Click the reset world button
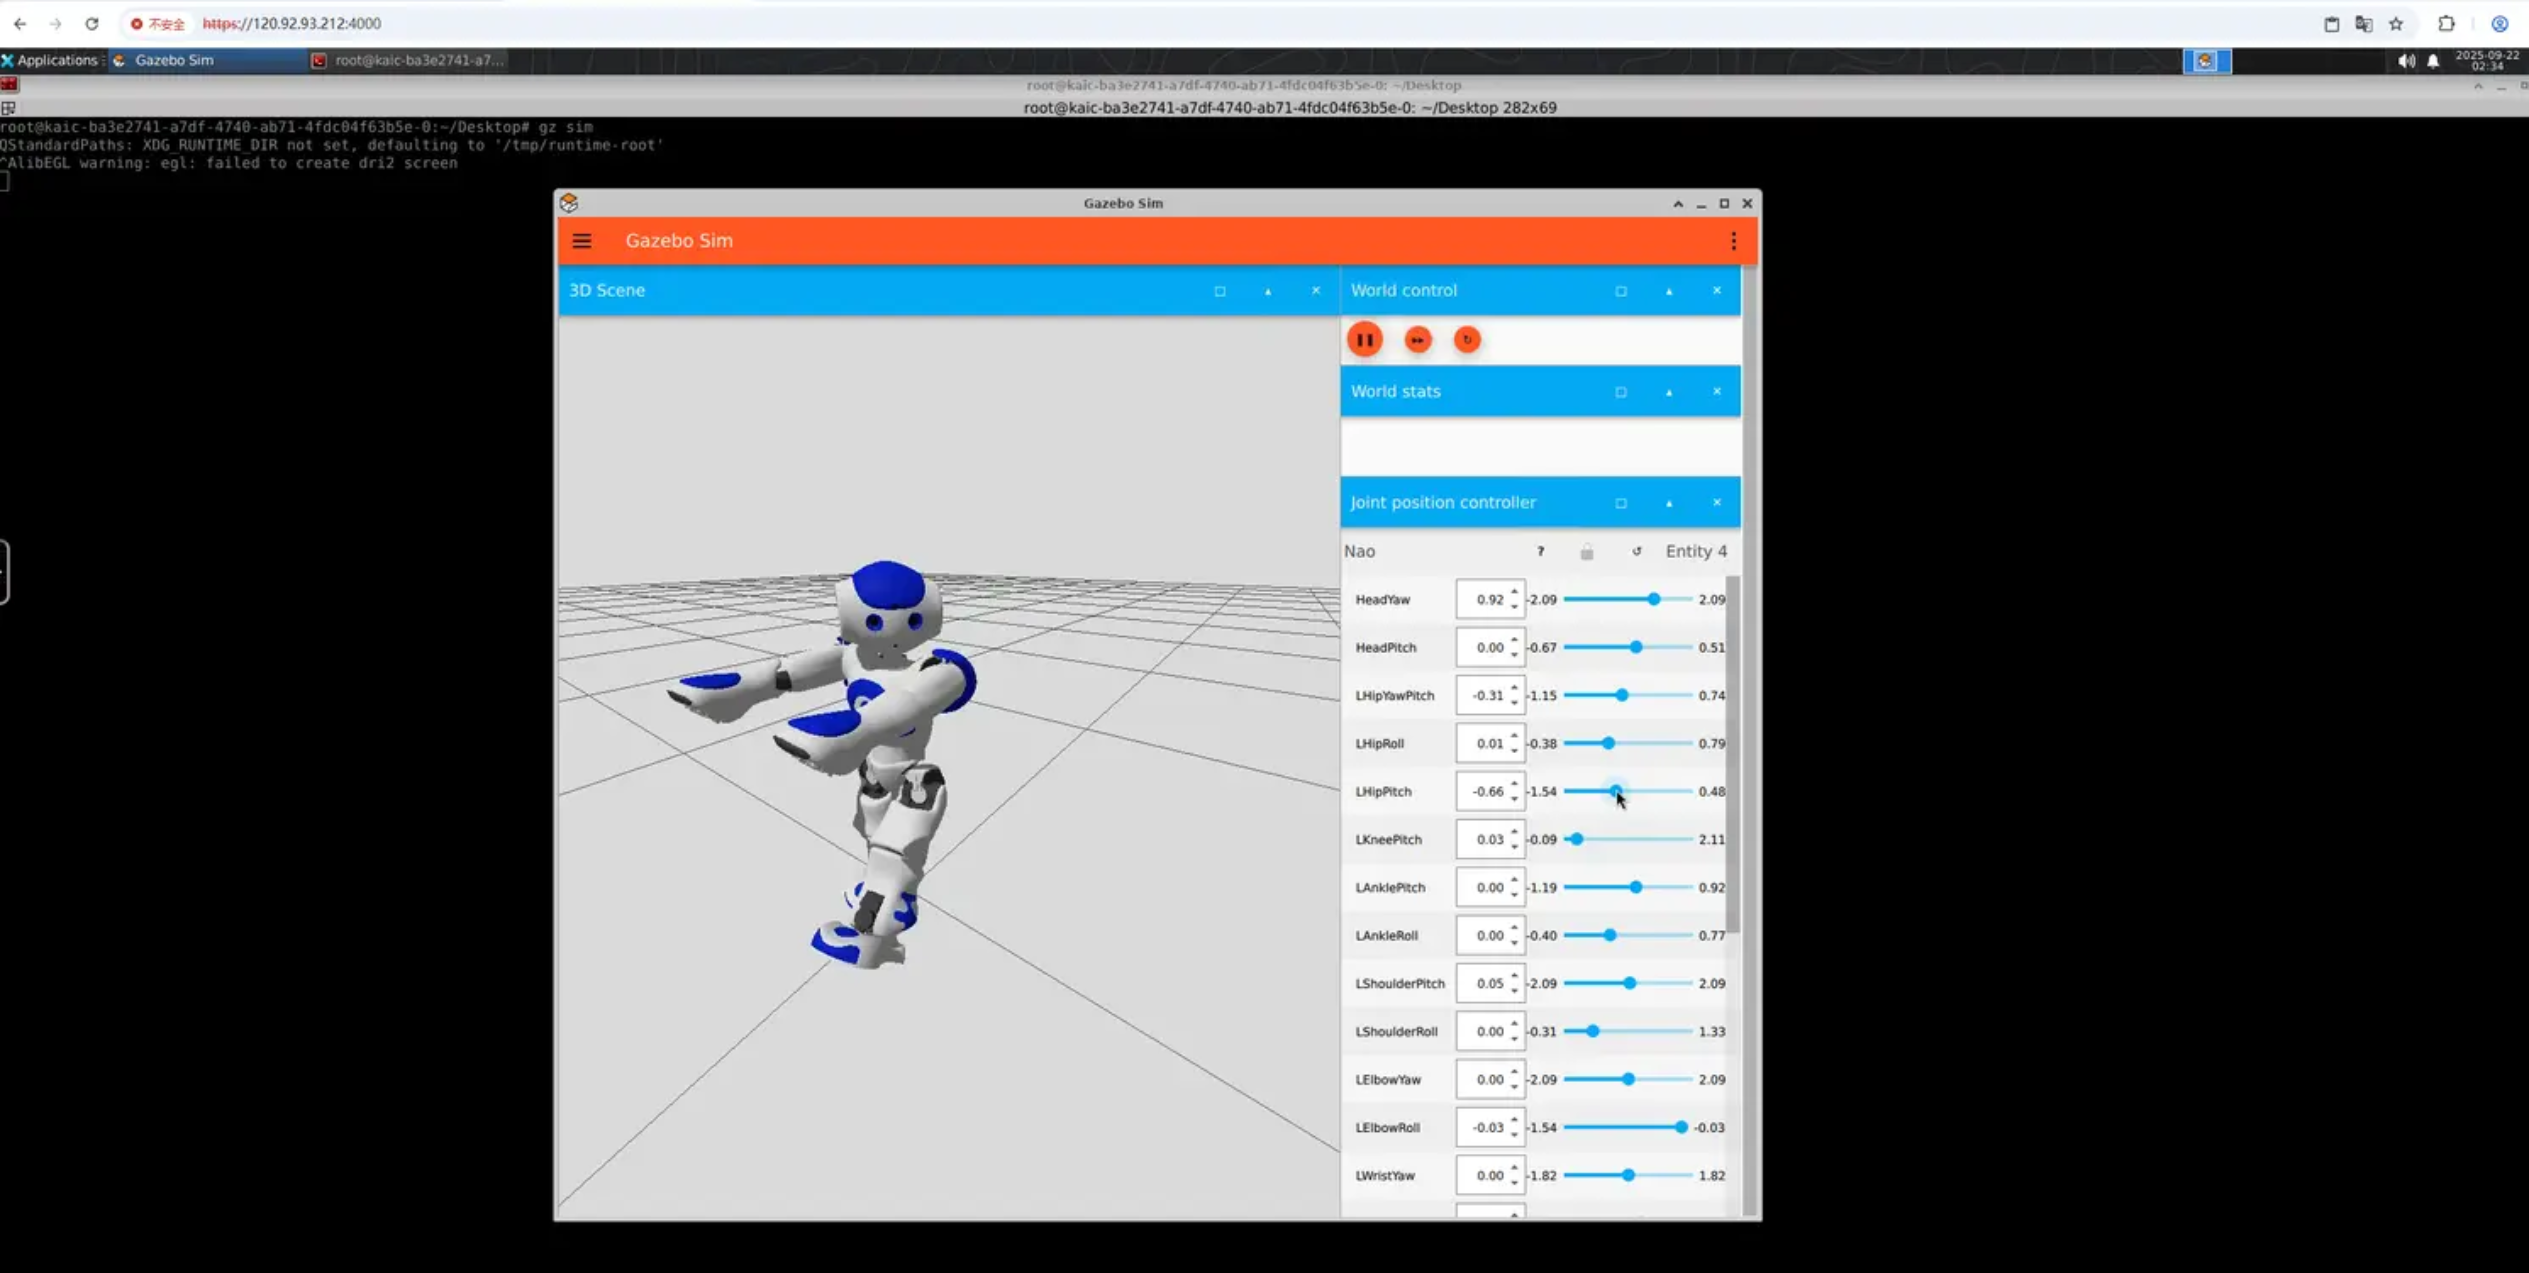The height and width of the screenshot is (1273, 2529). 1466,340
